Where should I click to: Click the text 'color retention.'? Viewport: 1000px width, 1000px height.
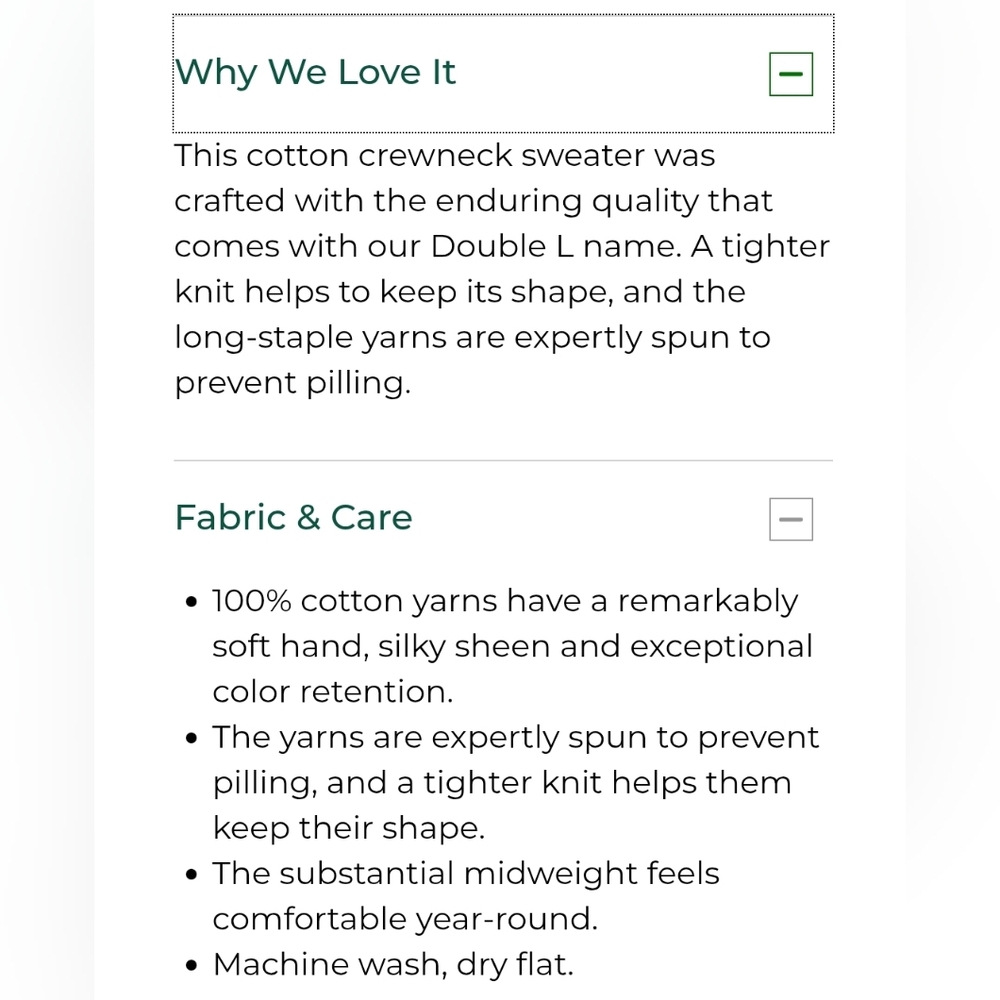333,692
